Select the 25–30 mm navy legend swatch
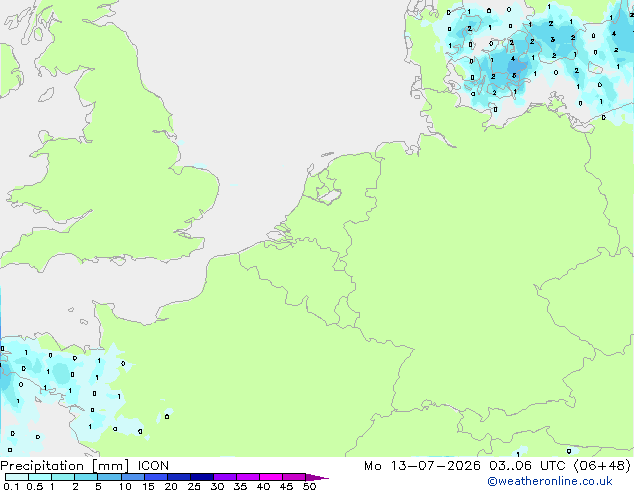This screenshot has height=490, width=634. (x=201, y=477)
